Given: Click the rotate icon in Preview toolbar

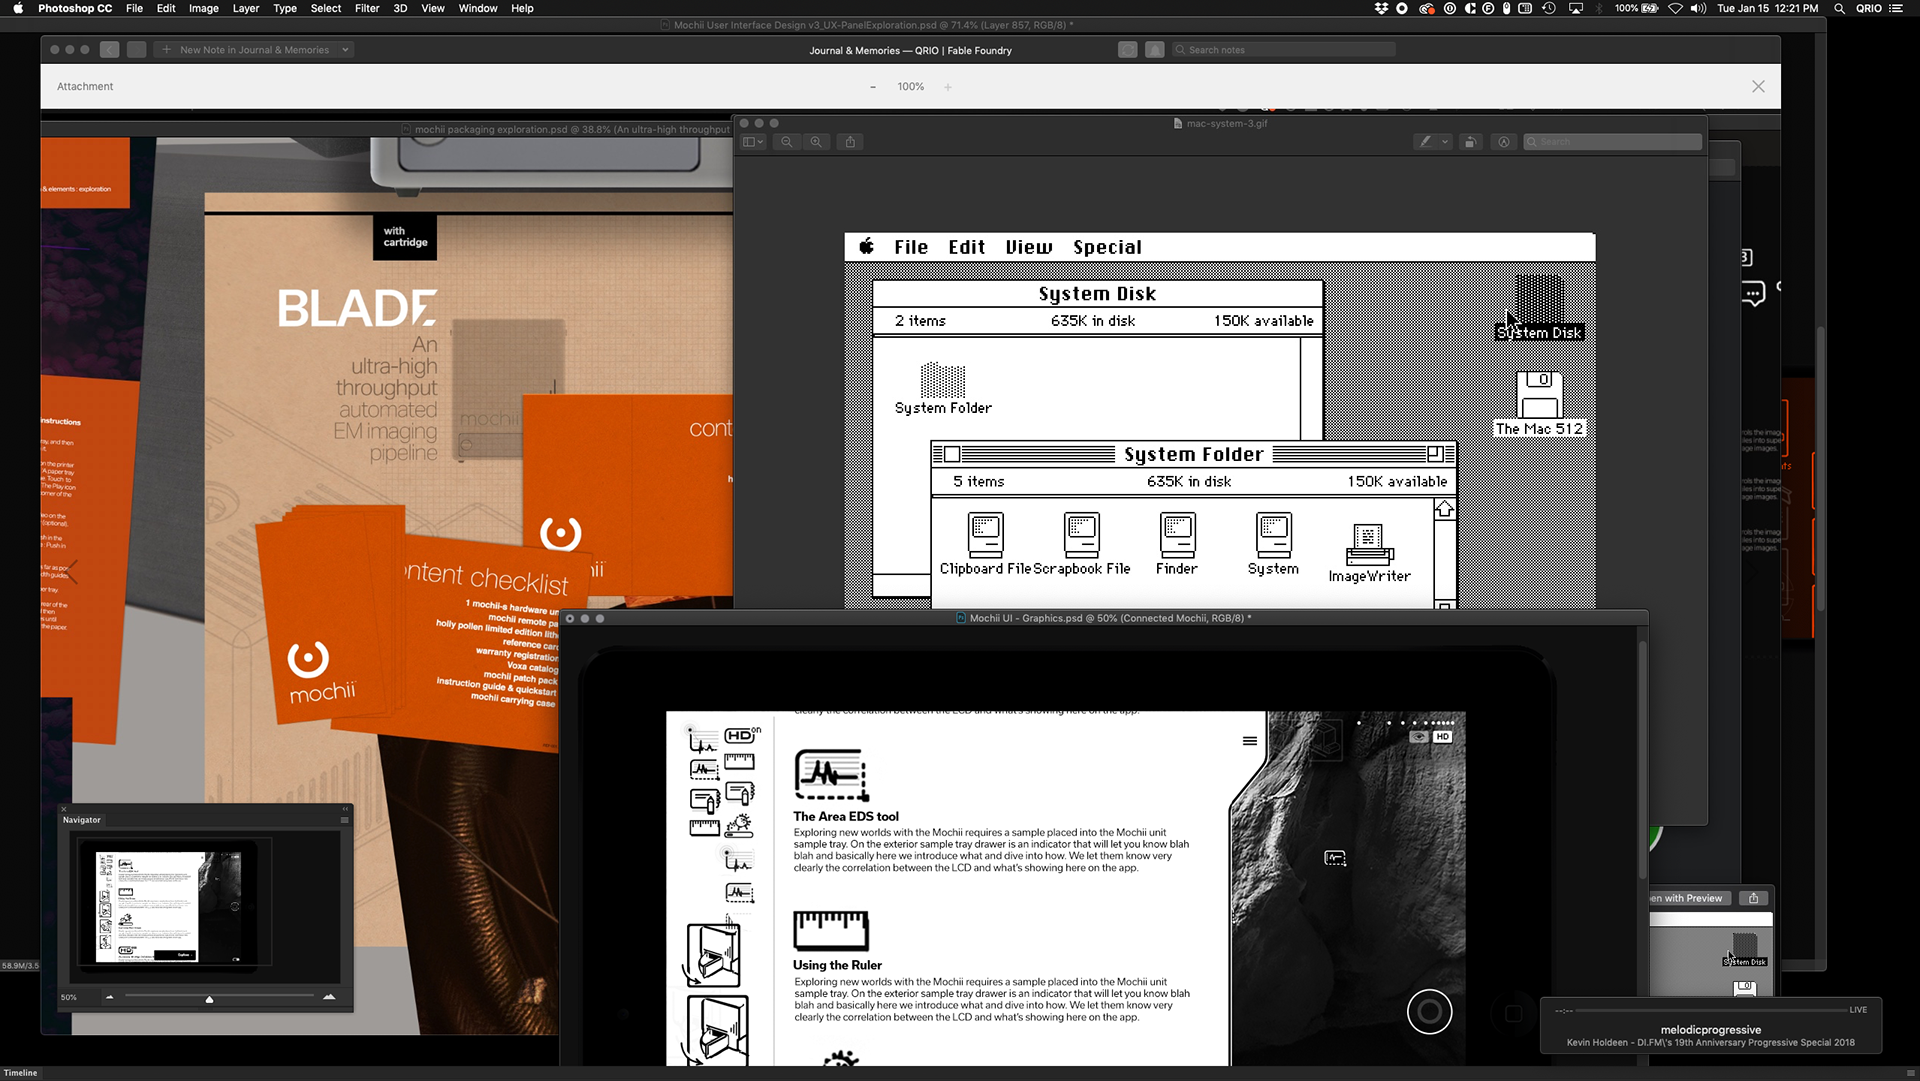Looking at the screenshot, I should (x=1470, y=142).
